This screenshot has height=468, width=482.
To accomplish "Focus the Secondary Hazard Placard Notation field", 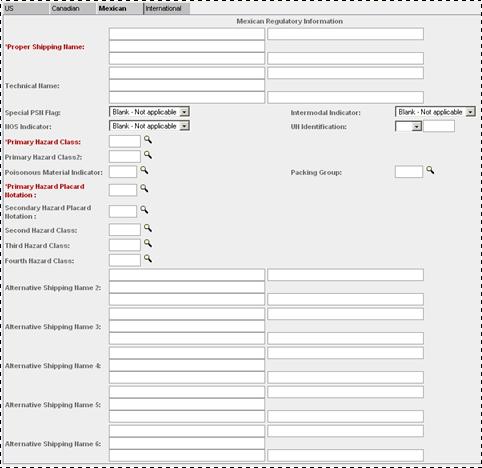I will (x=123, y=212).
